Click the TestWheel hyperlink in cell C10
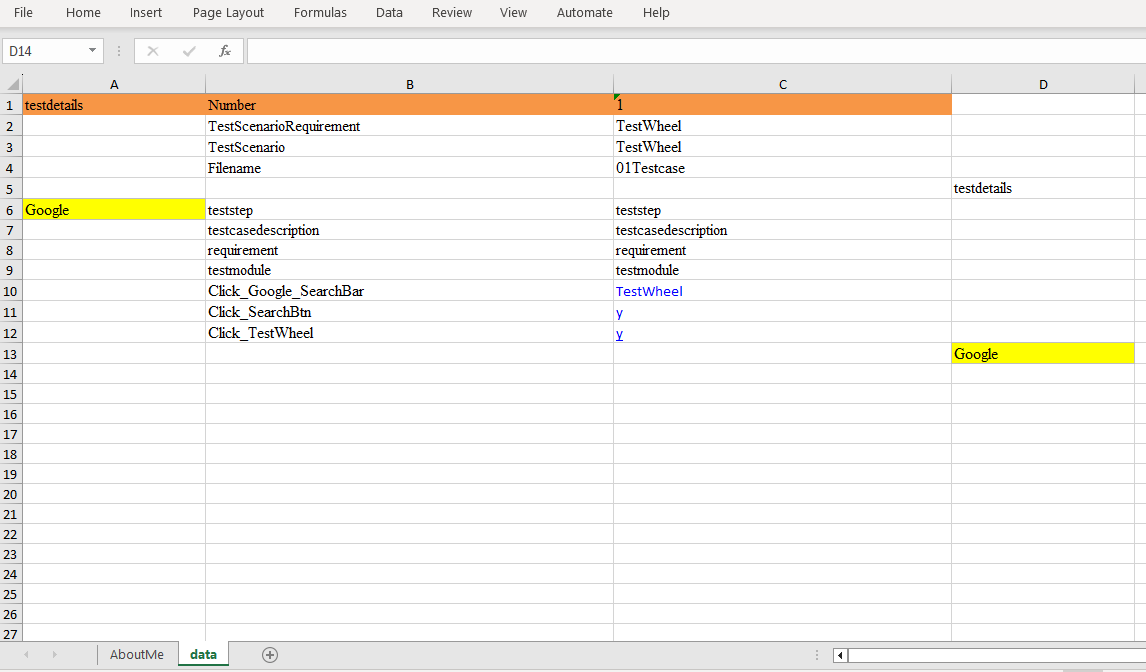 [x=649, y=291]
